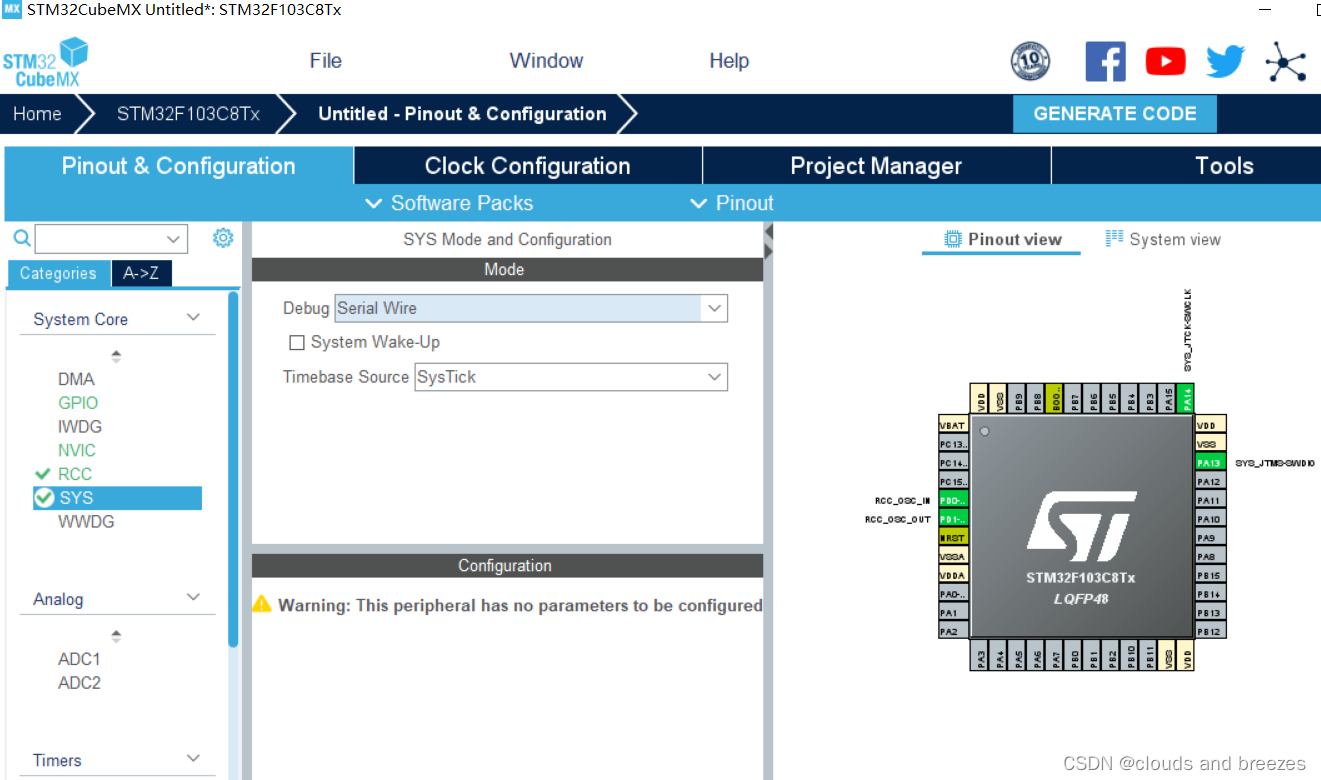Select WWDG in System Core list
Image resolution: width=1321 pixels, height=780 pixels.
pyautogui.click(x=86, y=521)
